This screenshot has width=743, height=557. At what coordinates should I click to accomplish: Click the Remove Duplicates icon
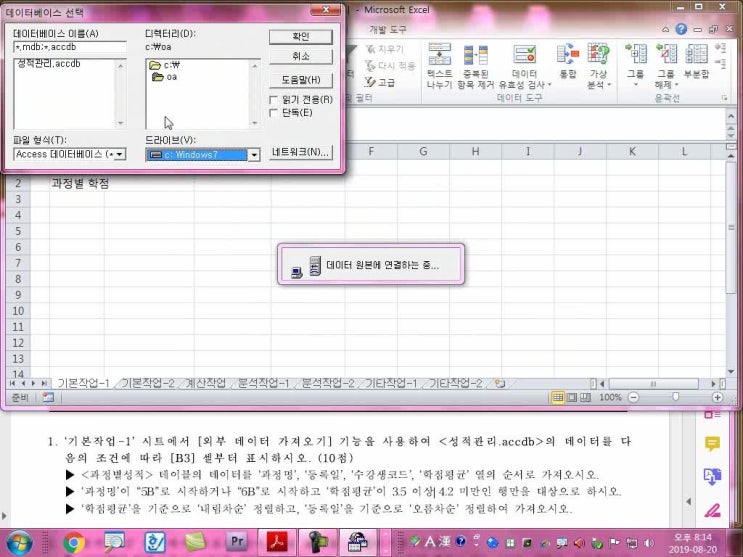point(476,54)
